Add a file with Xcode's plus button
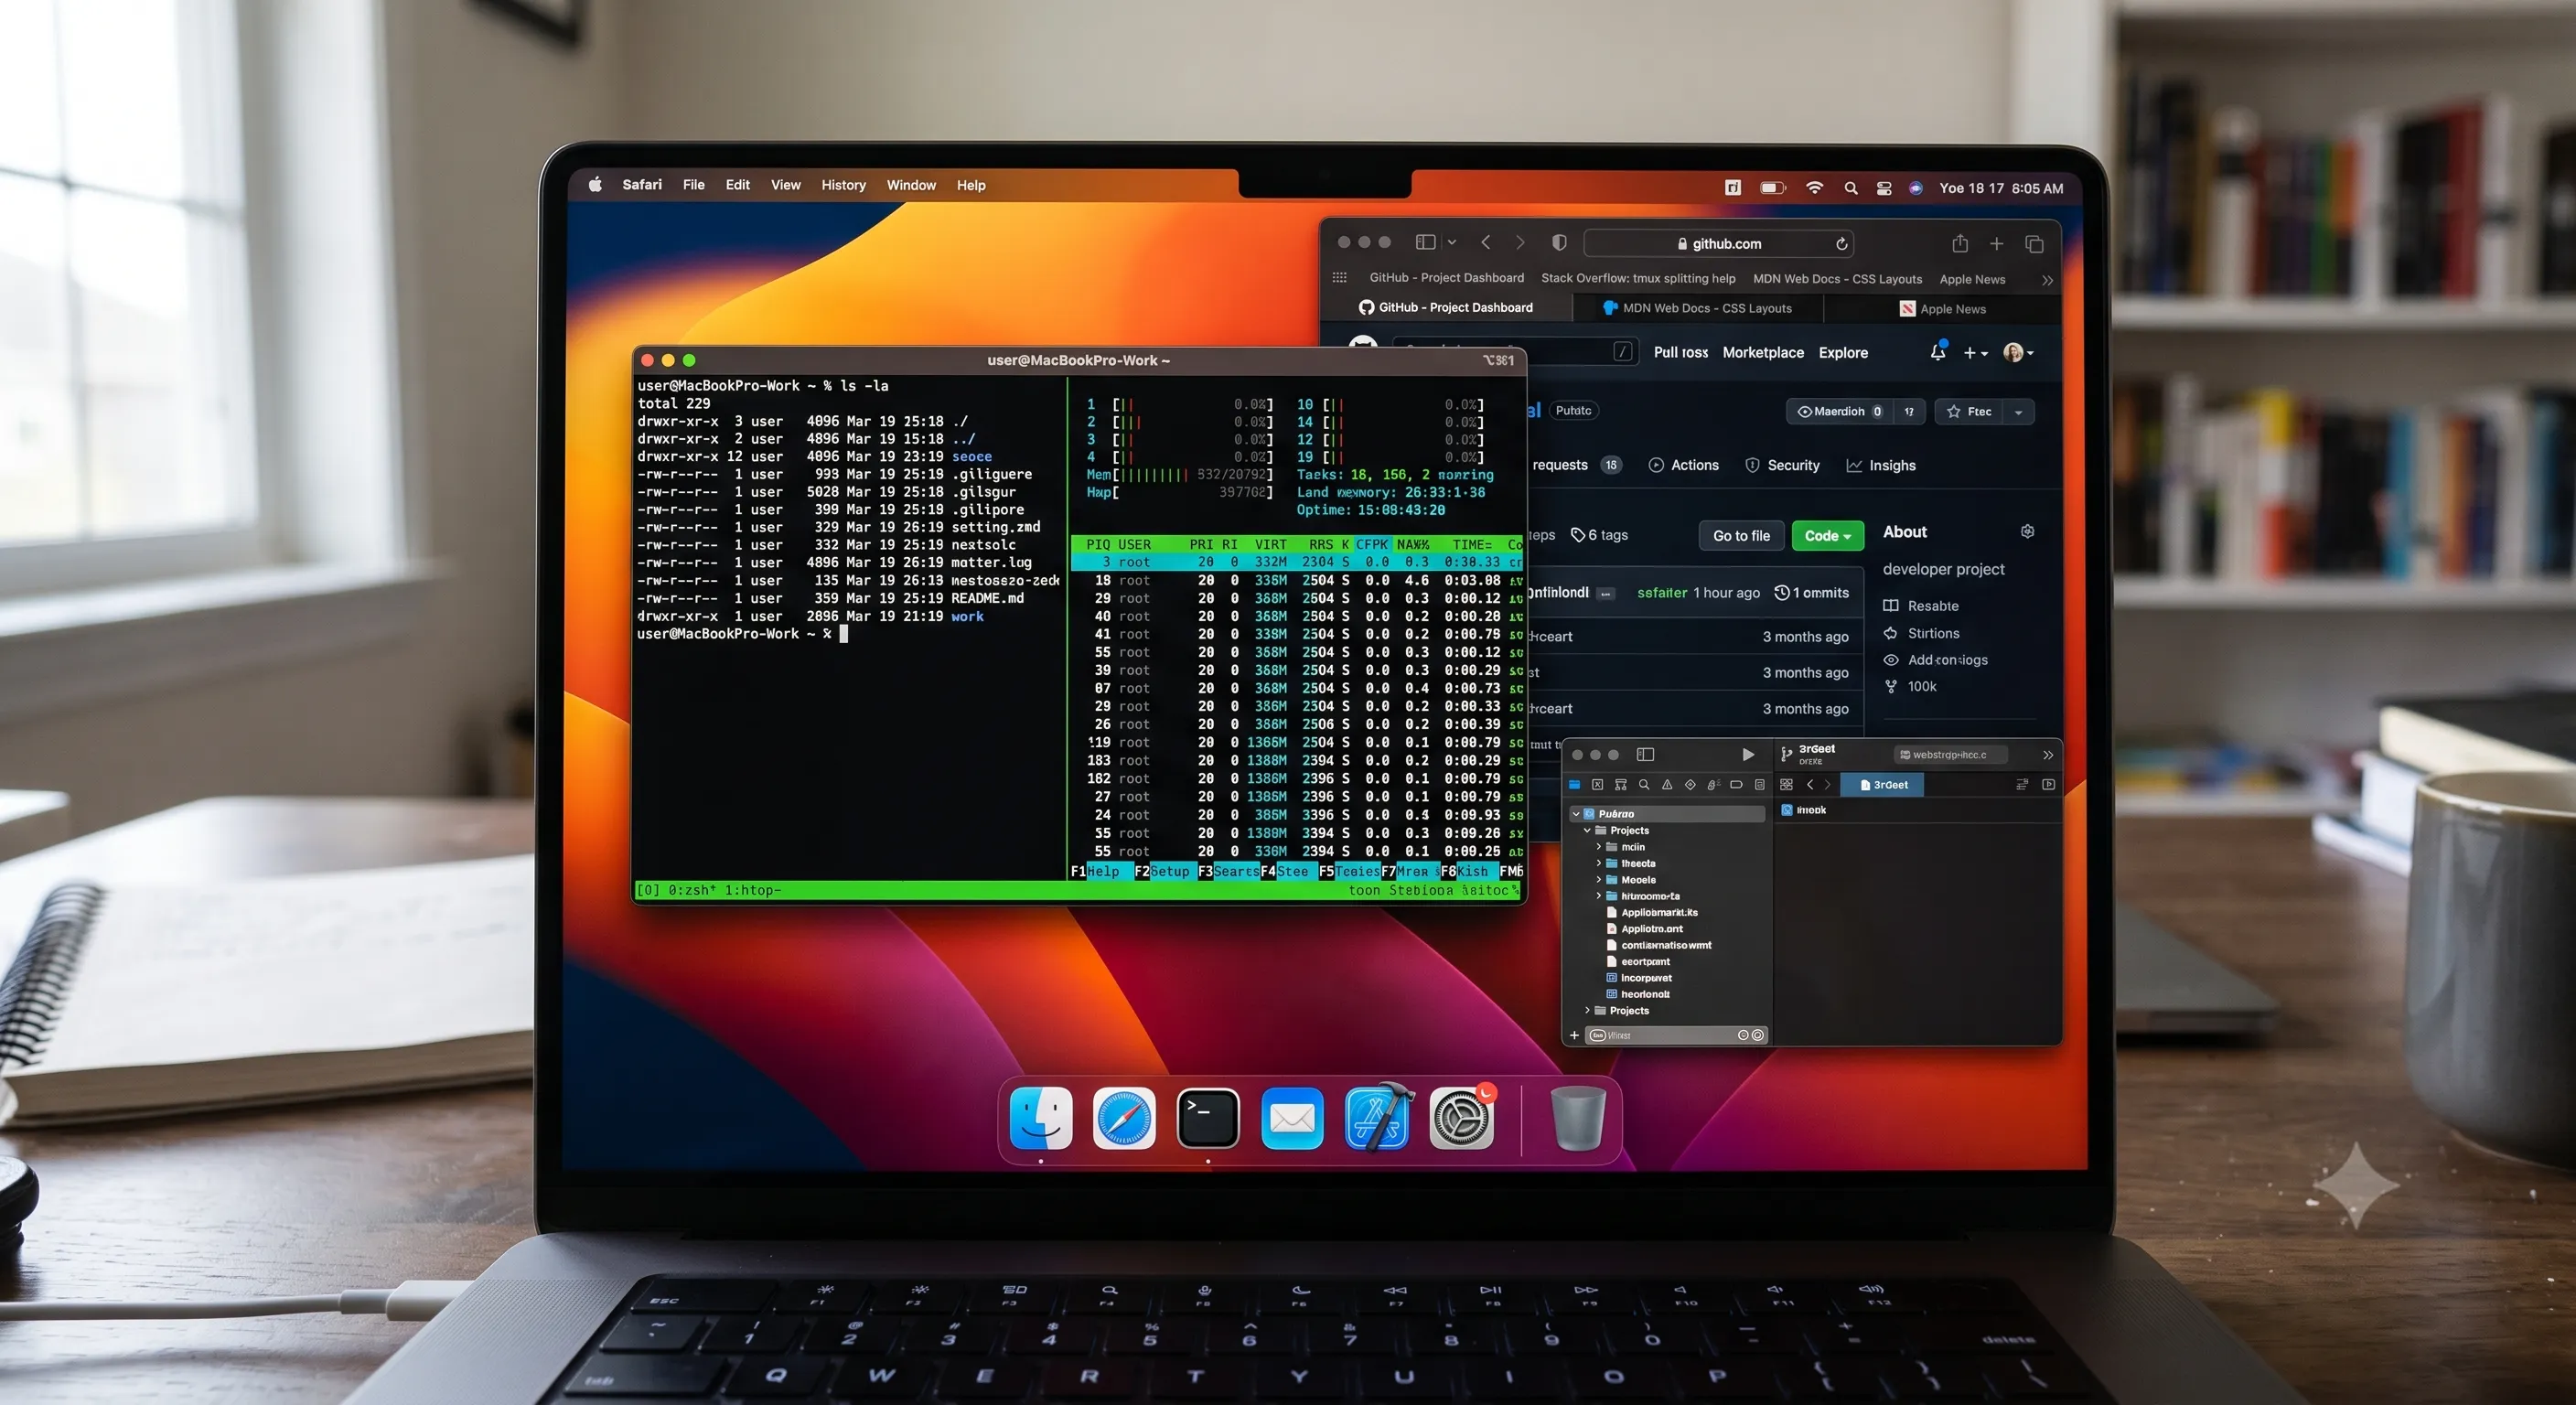The image size is (2576, 1405). click(1574, 1035)
